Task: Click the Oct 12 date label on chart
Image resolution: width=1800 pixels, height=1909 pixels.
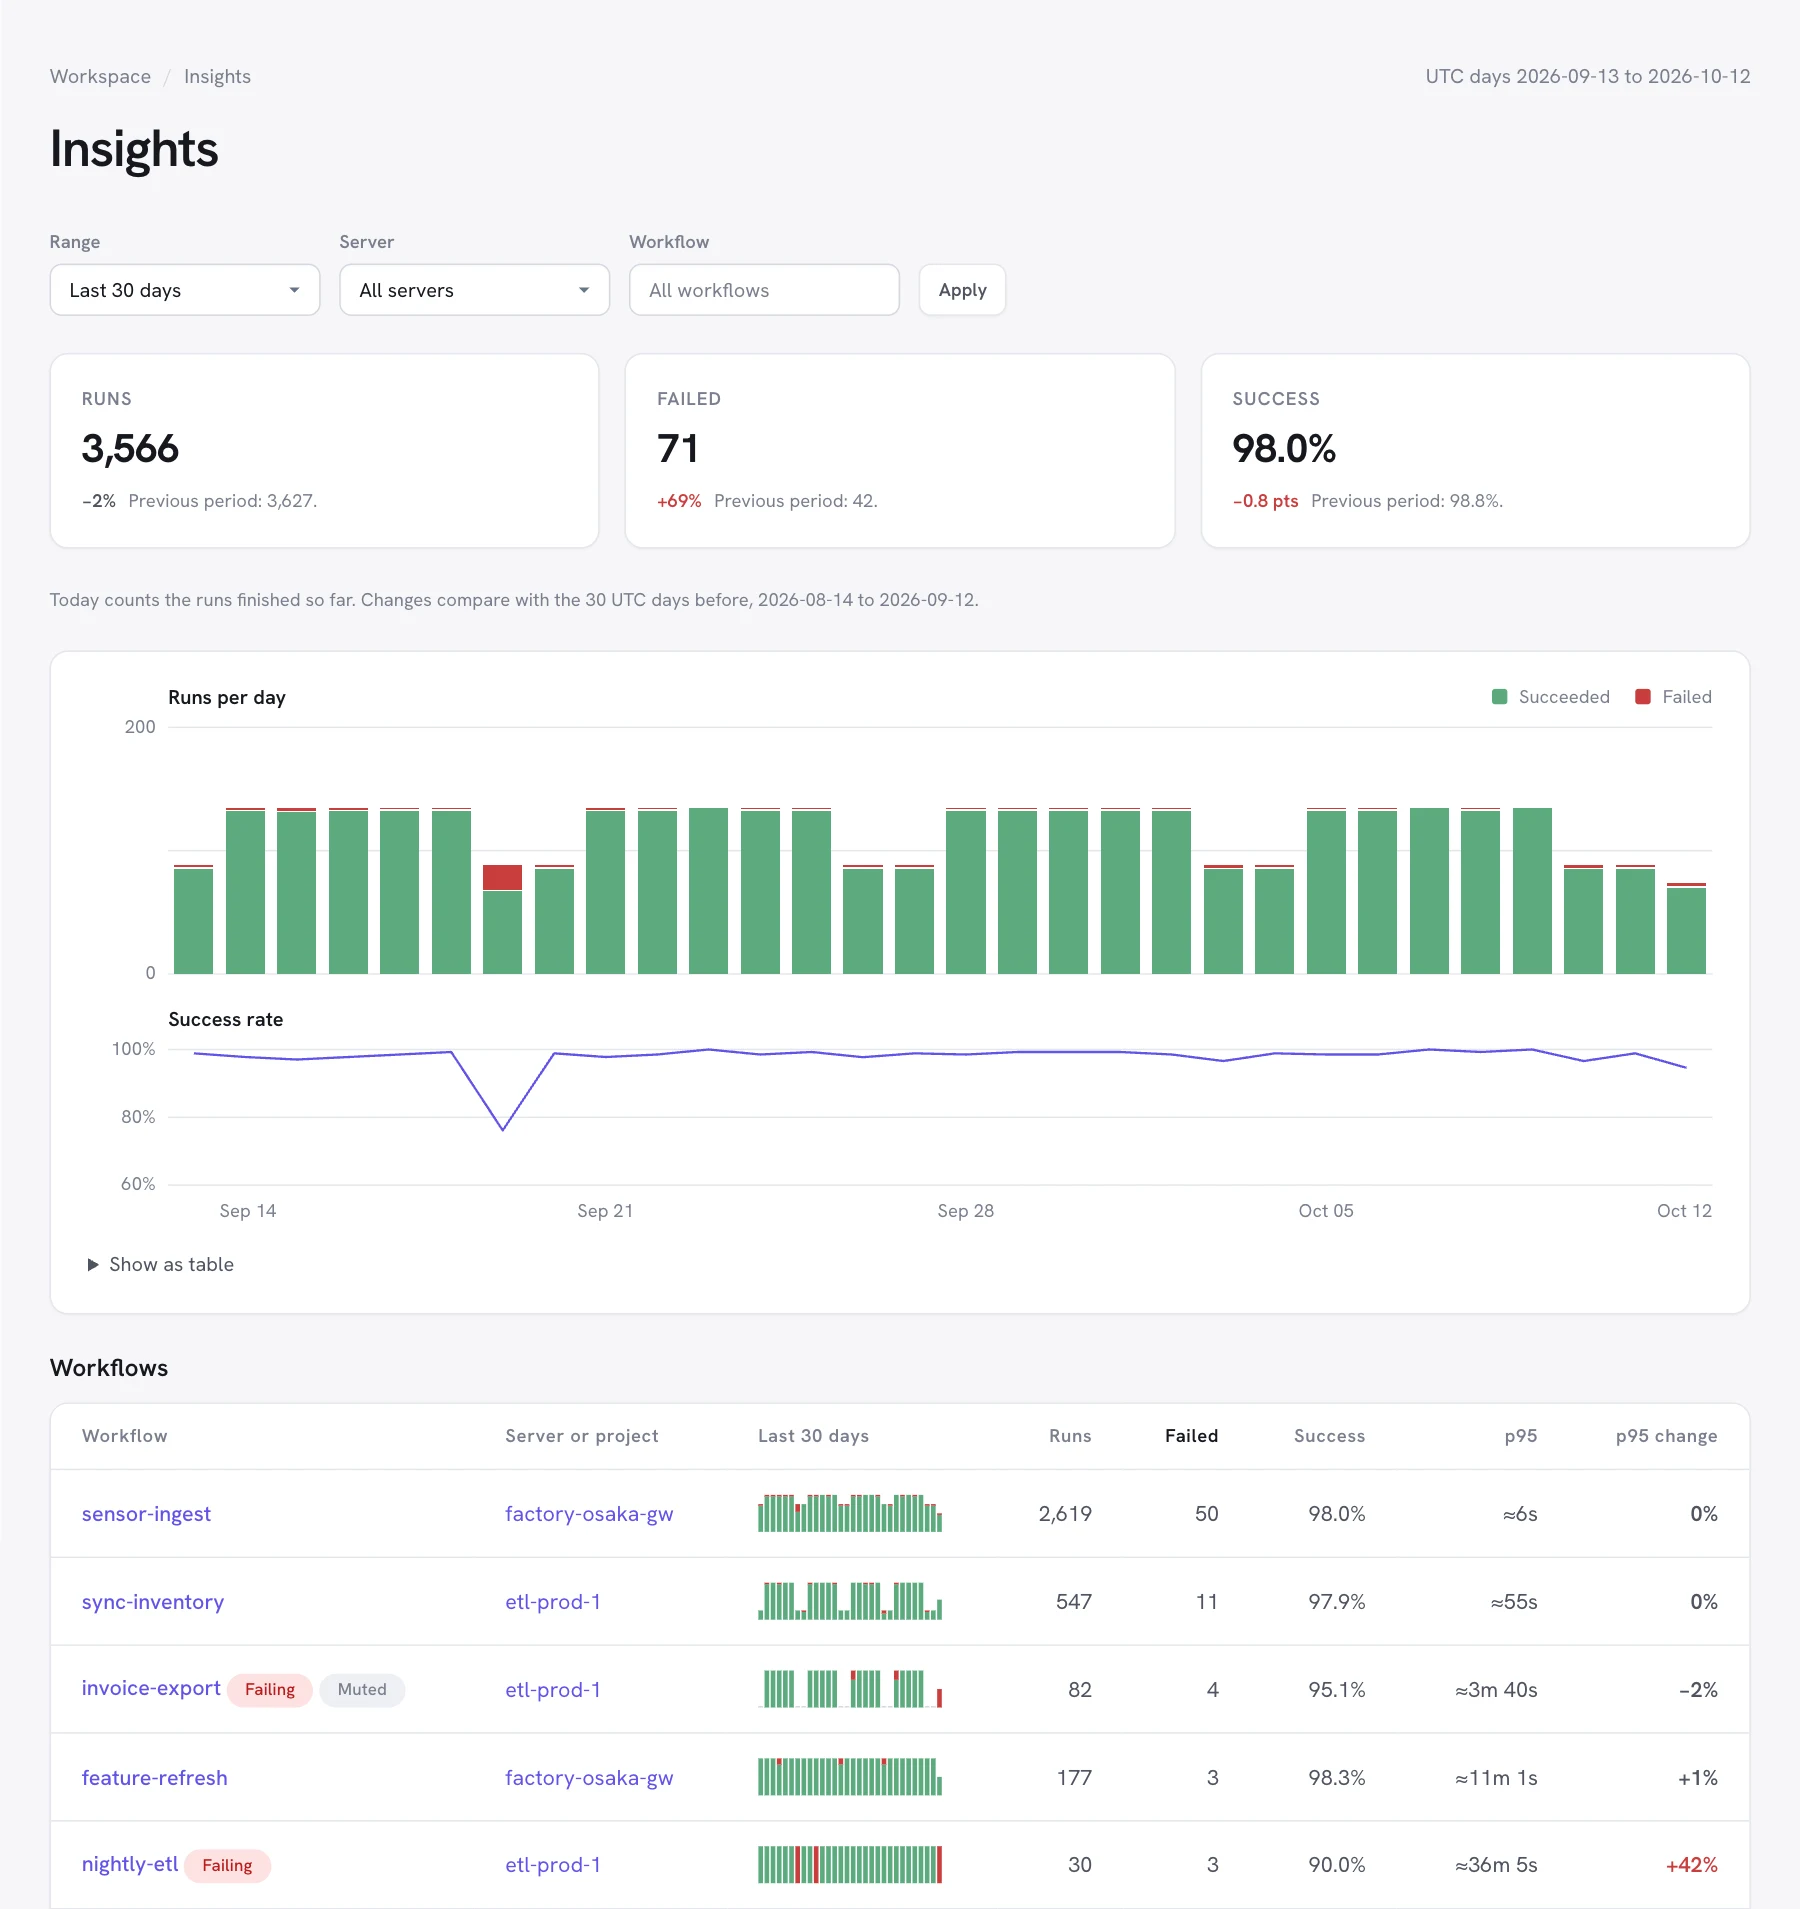Action: 1684,1211
